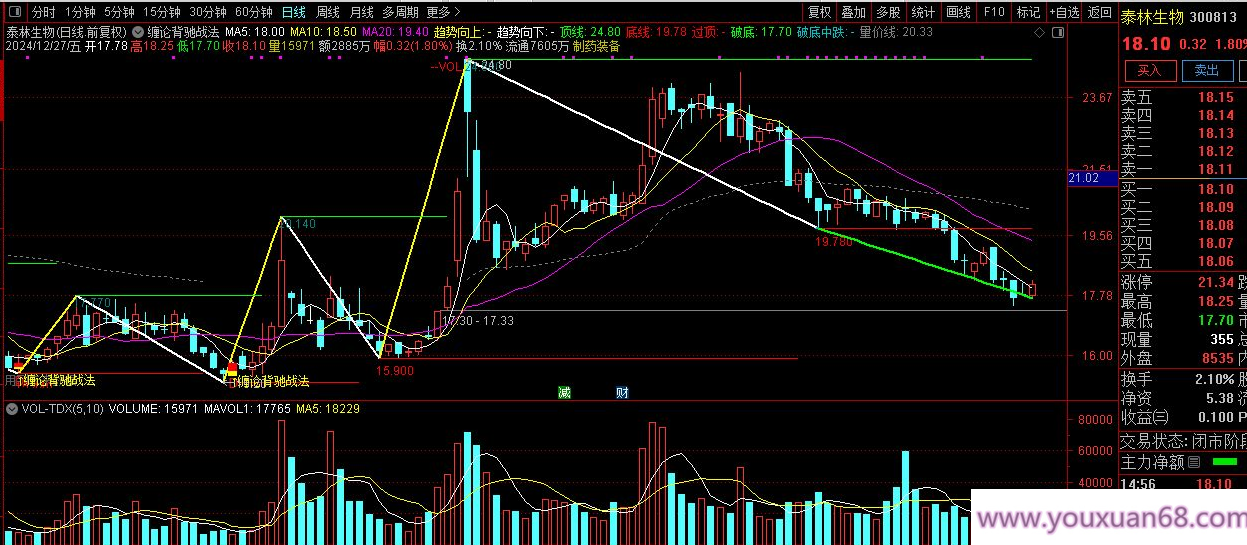Switch to the 60分钟 period tab
The height and width of the screenshot is (545, 1247).
pos(254,13)
